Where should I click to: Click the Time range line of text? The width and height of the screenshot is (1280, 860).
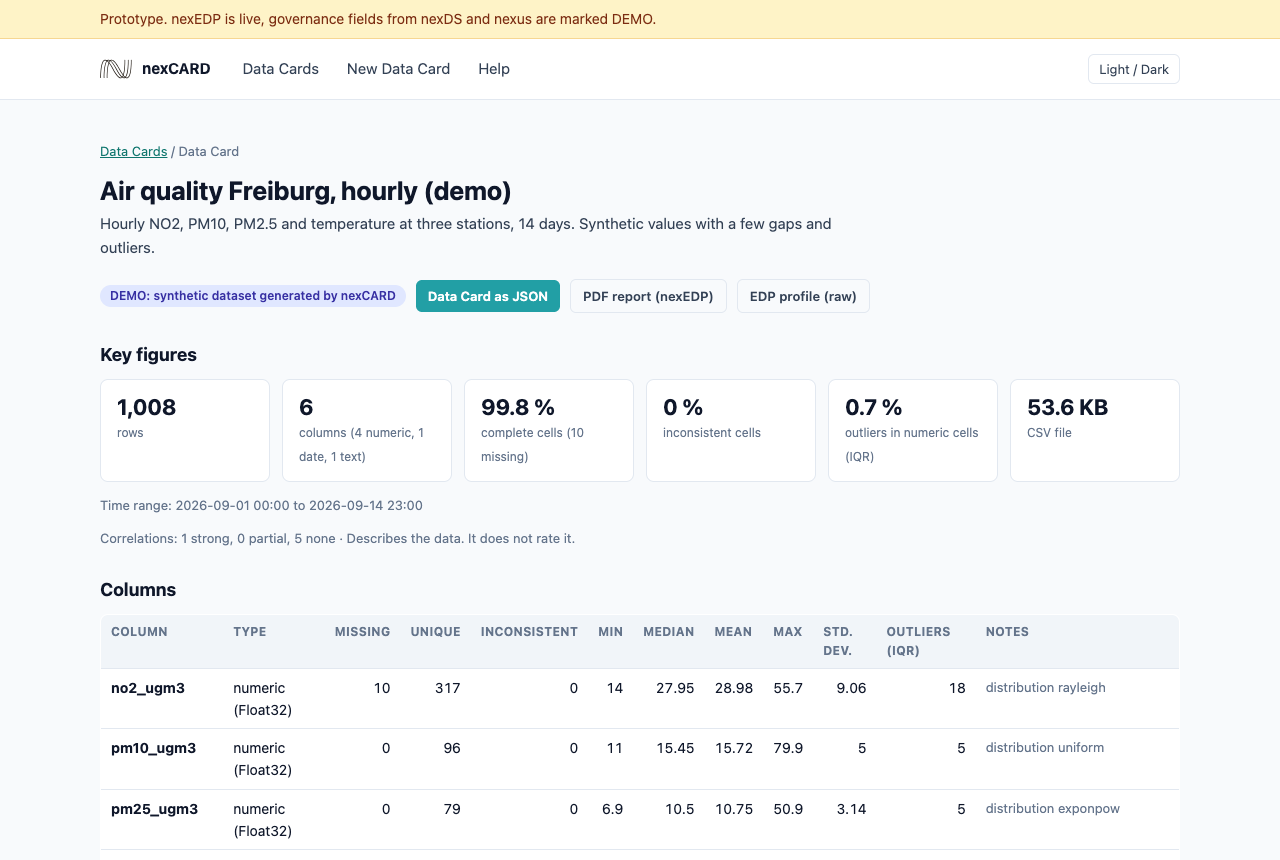coord(261,506)
